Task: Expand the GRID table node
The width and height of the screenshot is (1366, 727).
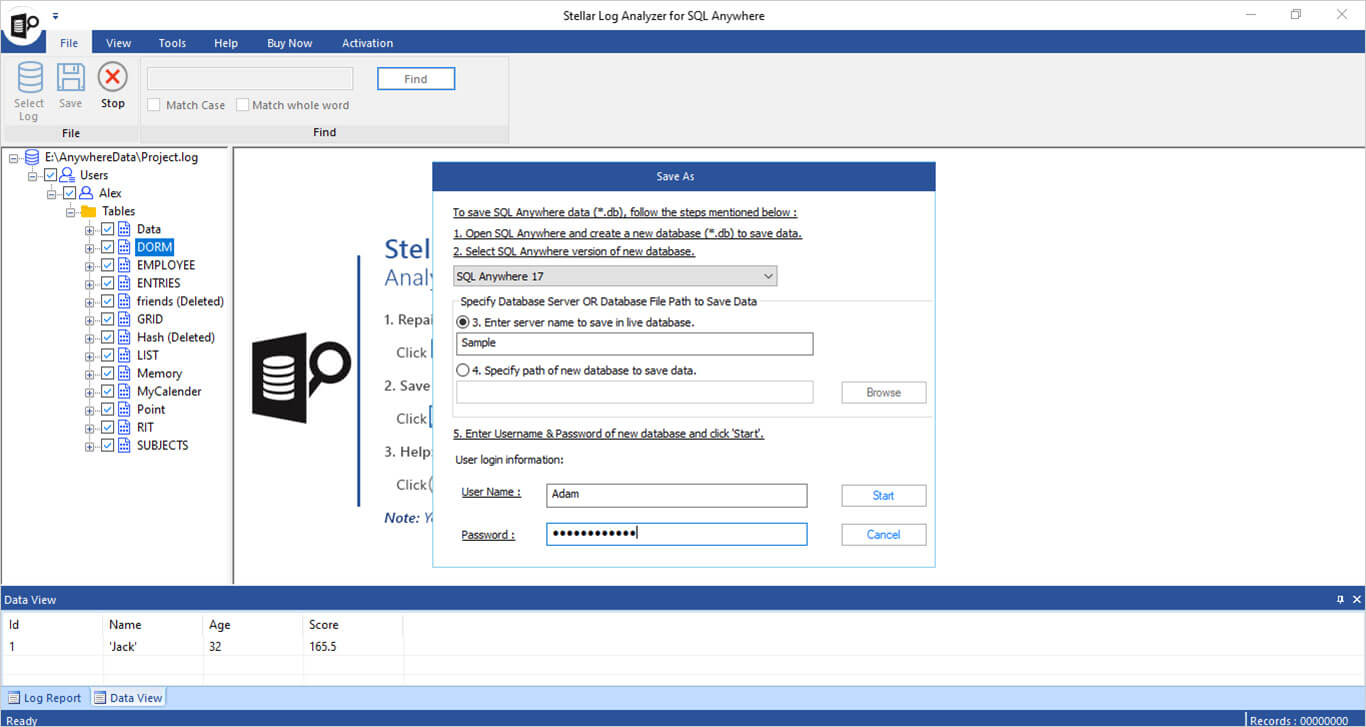Action: pyautogui.click(x=90, y=320)
